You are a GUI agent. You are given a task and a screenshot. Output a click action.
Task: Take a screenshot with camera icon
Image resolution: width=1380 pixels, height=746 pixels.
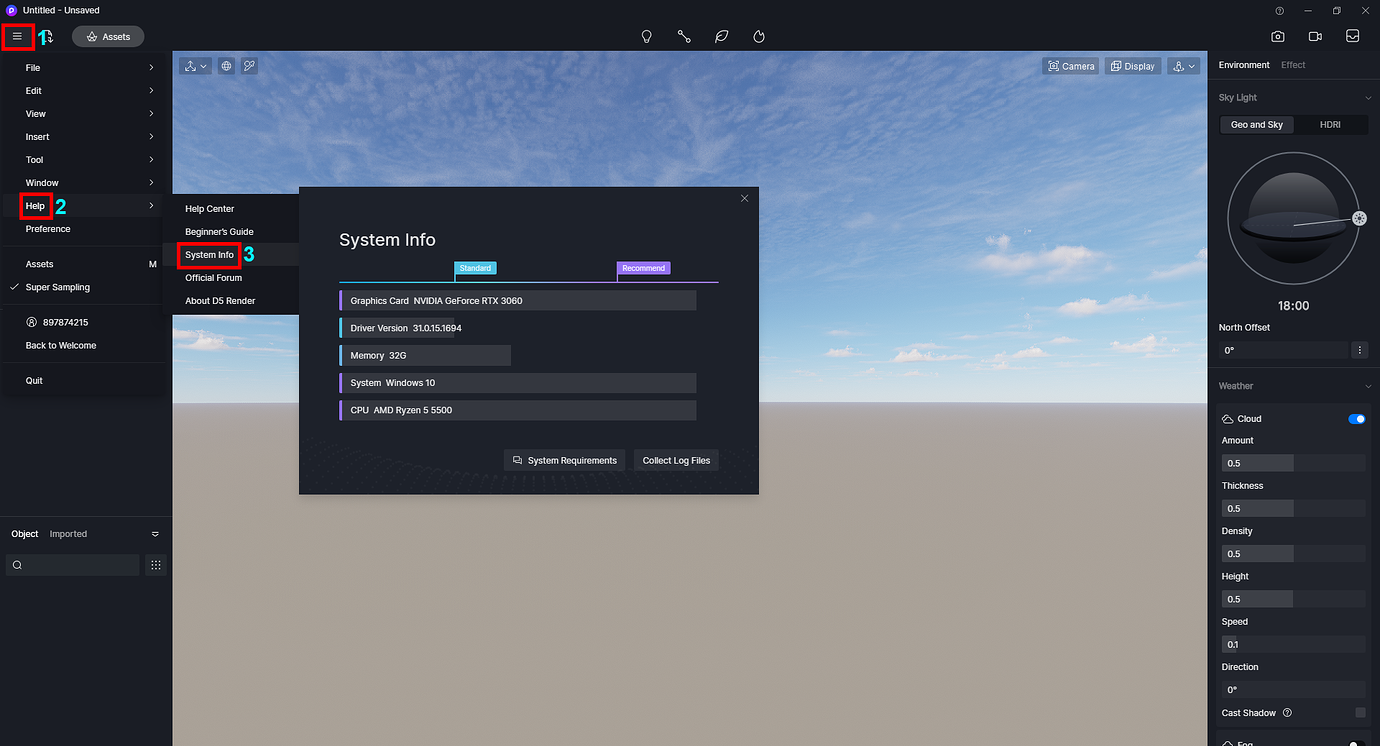[x=1277, y=36]
